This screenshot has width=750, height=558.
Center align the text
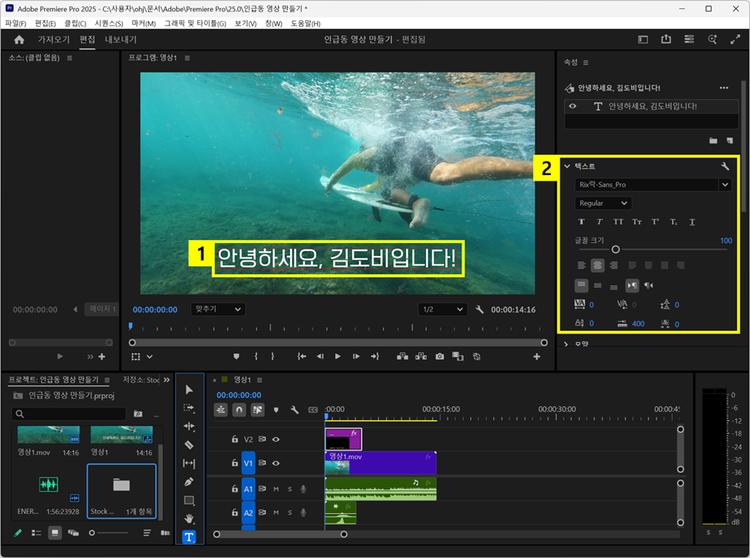[598, 265]
